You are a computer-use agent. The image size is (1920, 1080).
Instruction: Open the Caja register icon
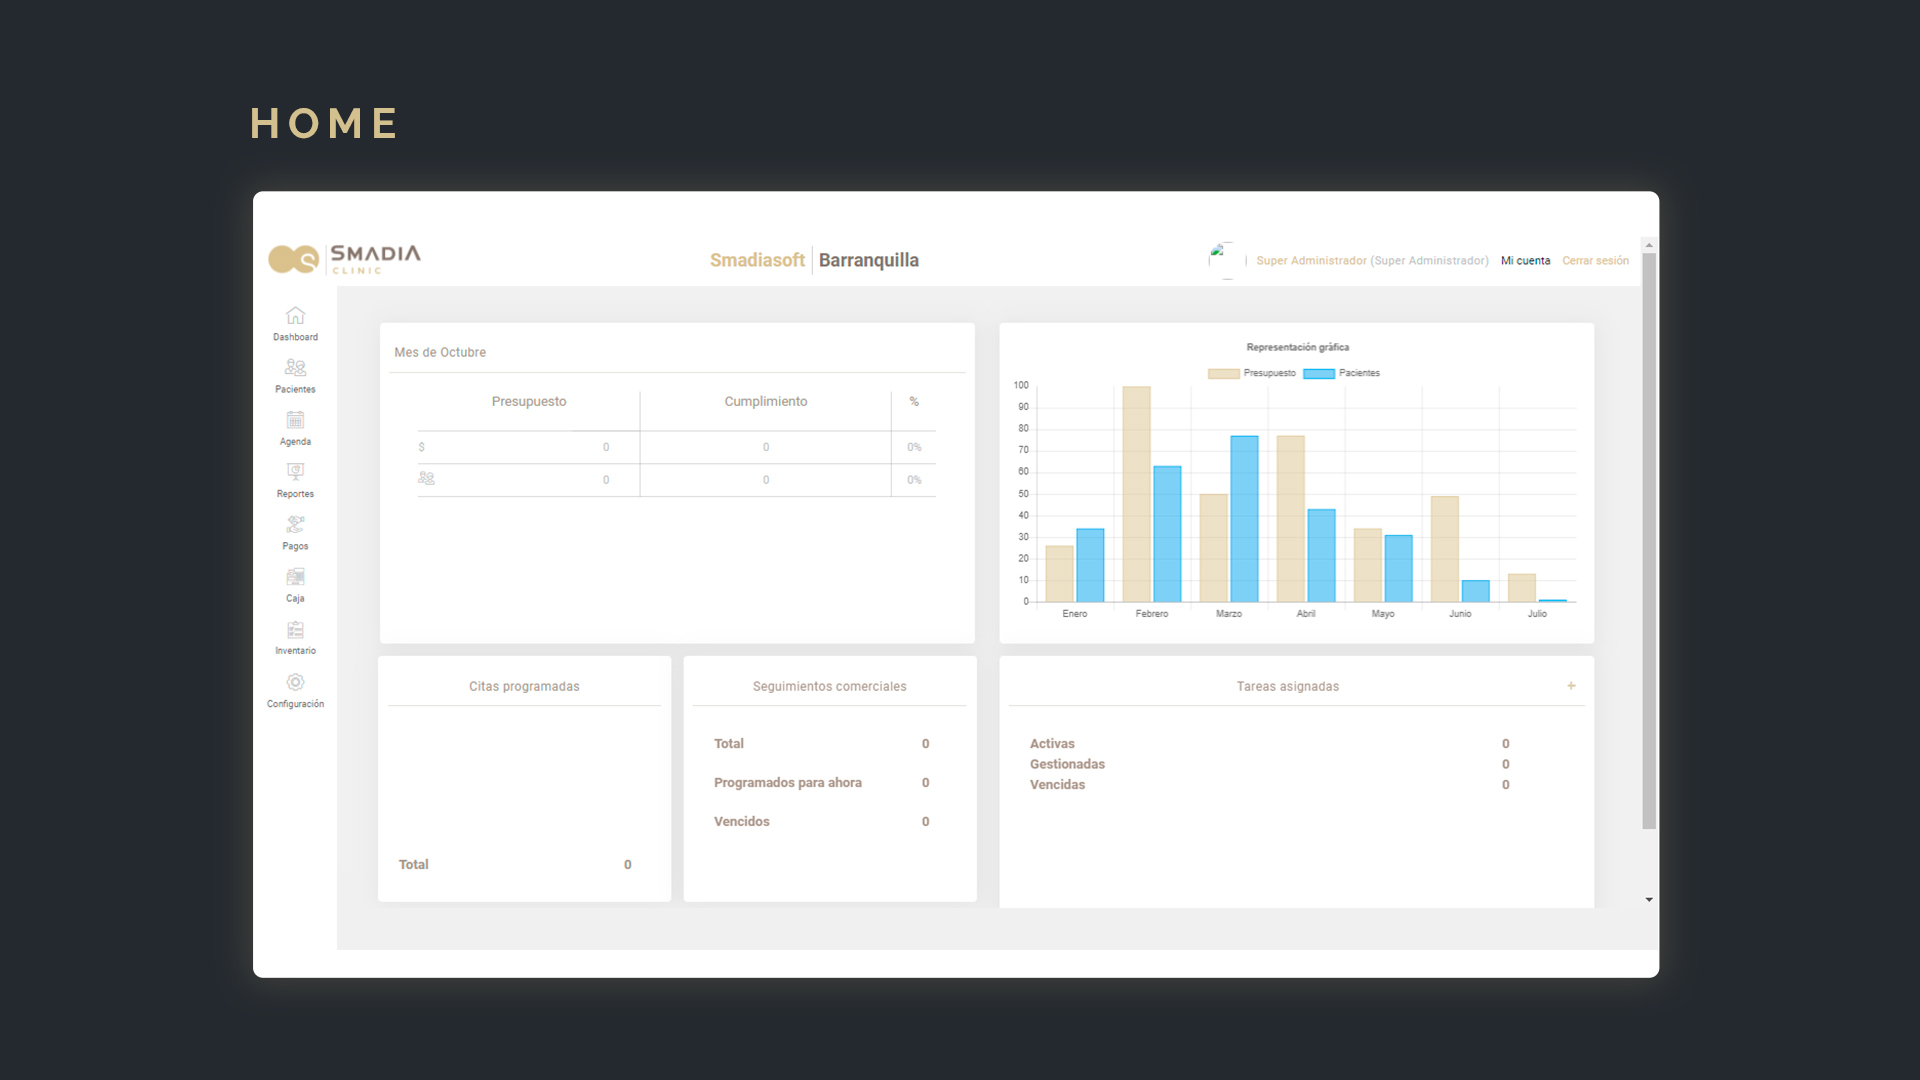click(295, 577)
